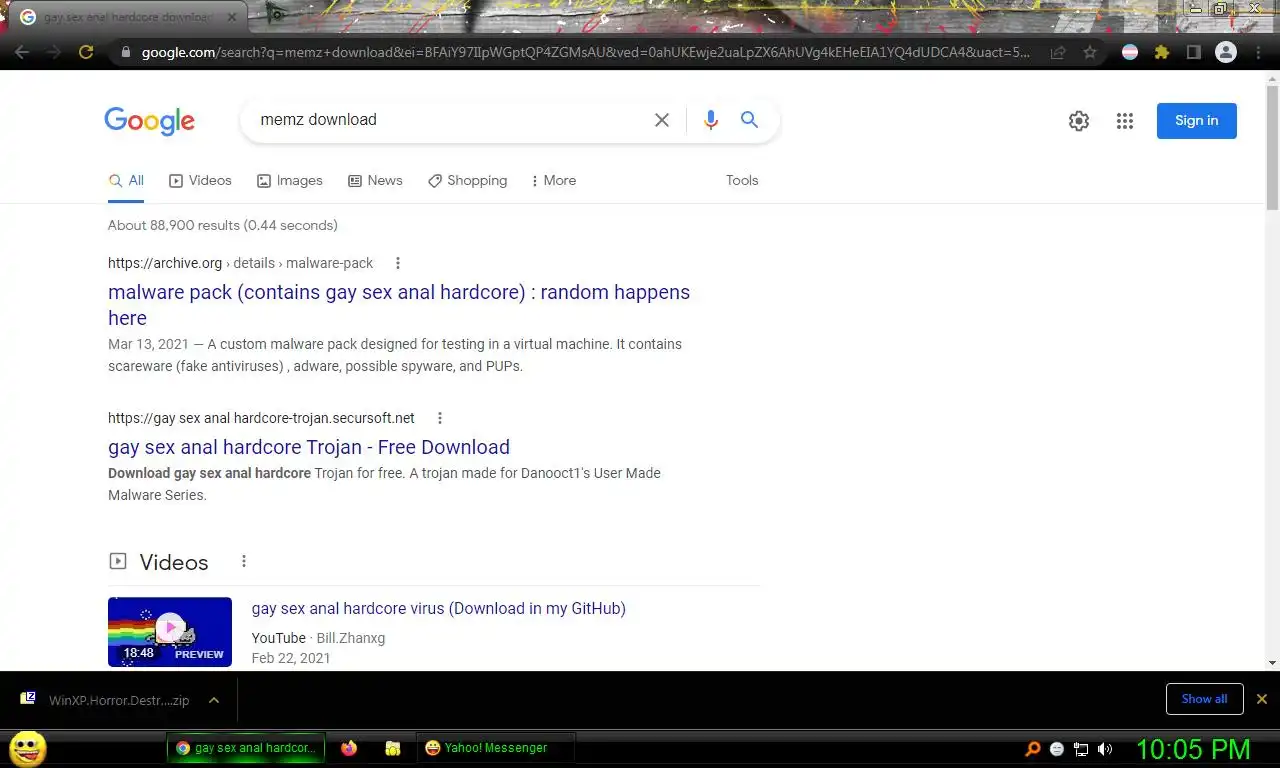Submit search with the blue magnifier icon
This screenshot has height=768, width=1280.
[x=749, y=120]
